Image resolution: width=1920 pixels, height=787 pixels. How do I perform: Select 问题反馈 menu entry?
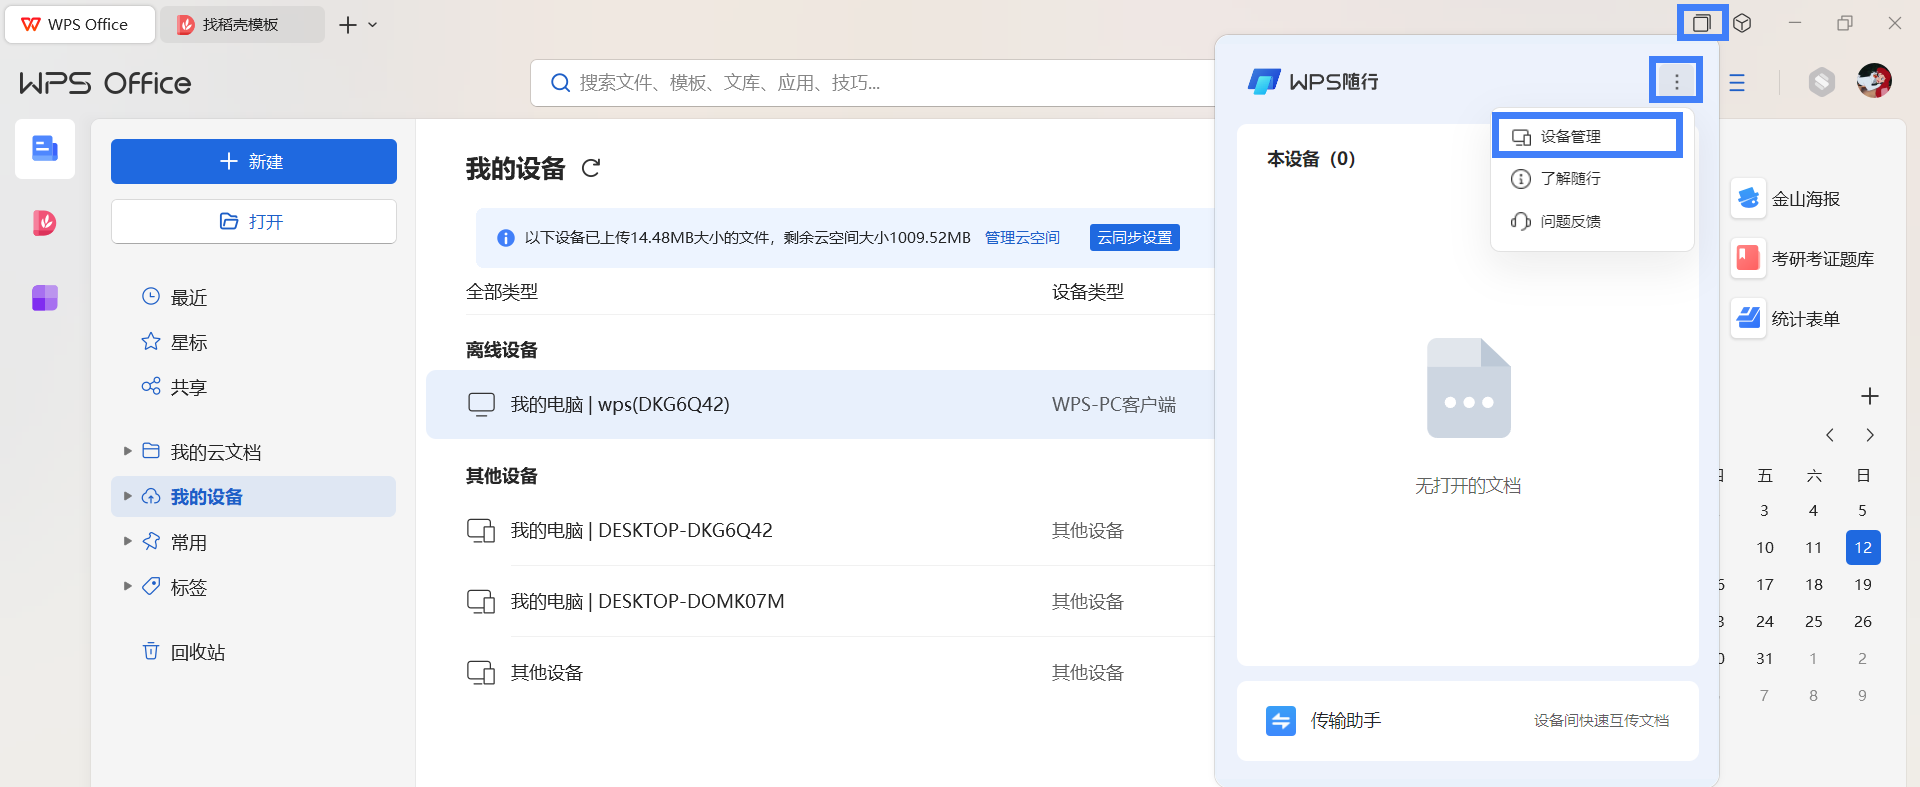coord(1592,221)
